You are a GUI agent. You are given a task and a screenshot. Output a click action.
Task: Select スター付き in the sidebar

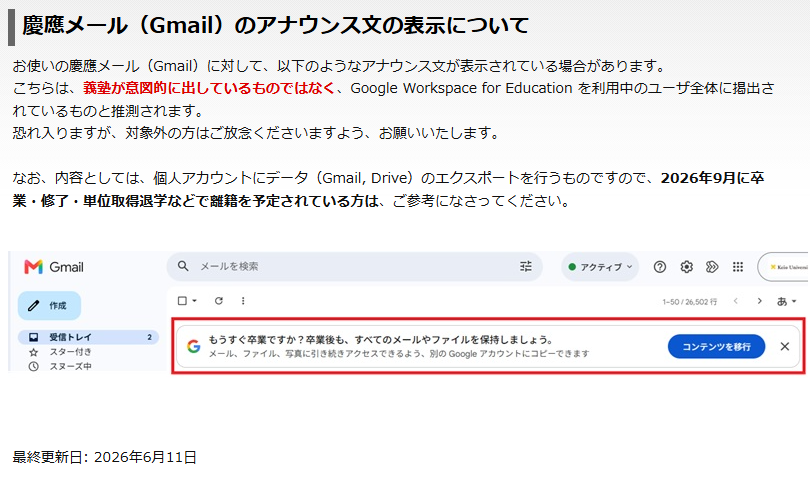tap(70, 352)
